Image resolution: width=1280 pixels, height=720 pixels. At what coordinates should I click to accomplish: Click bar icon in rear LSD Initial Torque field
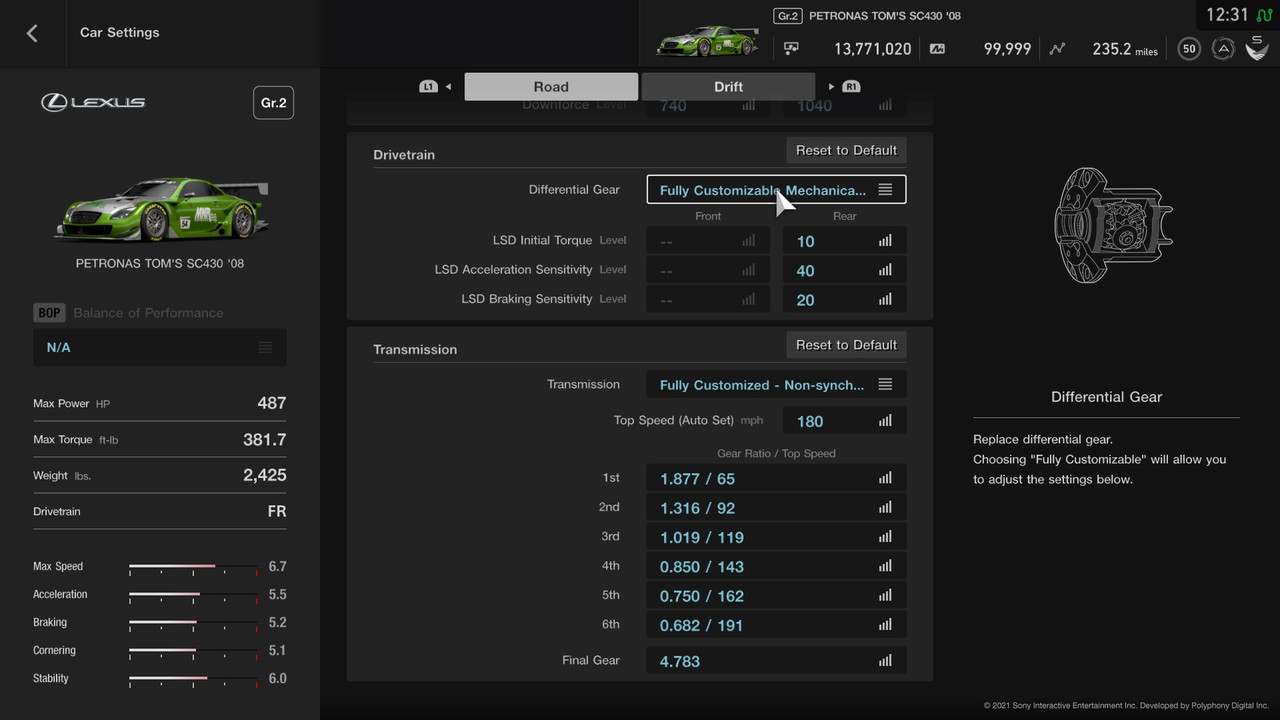(885, 241)
